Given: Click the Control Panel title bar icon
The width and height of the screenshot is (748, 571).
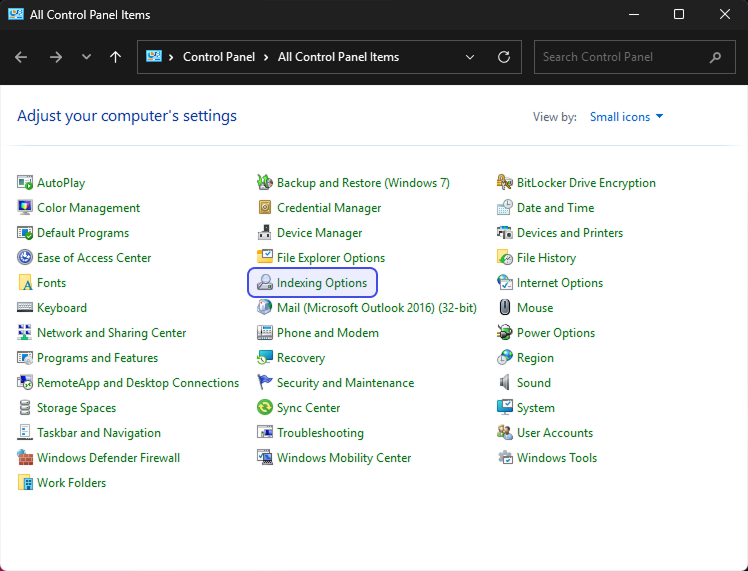Looking at the screenshot, I should click(x=16, y=14).
